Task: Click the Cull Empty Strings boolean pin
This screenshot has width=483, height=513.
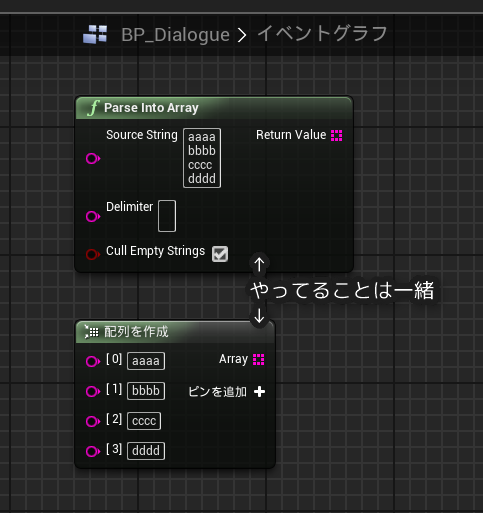Action: tap(93, 254)
